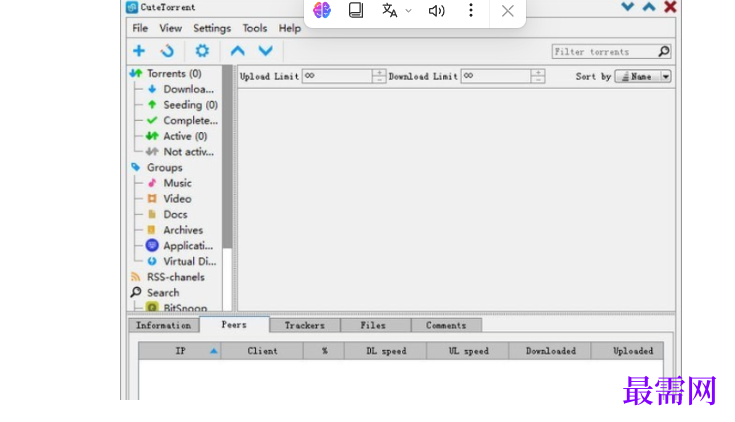The image size is (735, 422).
Task: Select Torrents (0) in the sidebar tree
Action: 174,74
